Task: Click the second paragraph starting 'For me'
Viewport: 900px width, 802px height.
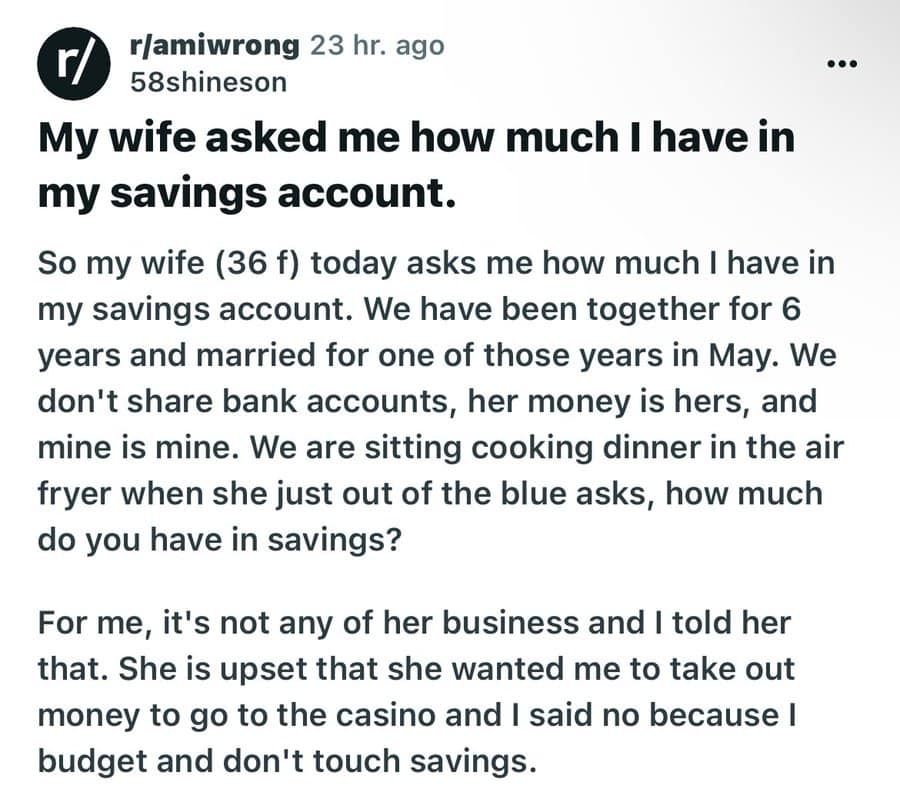Action: point(417,692)
